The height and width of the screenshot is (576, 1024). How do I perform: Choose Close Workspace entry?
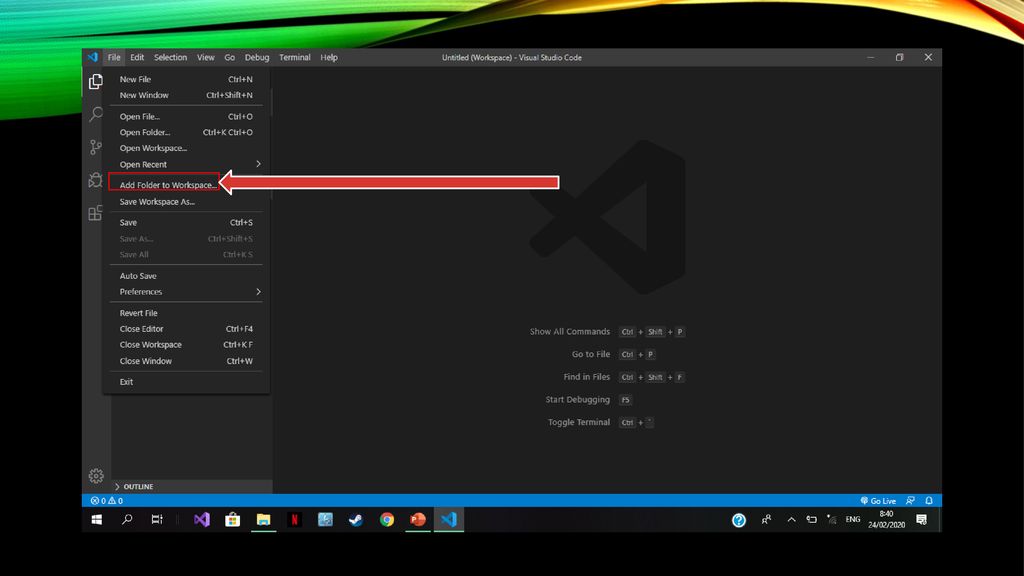tap(186, 345)
